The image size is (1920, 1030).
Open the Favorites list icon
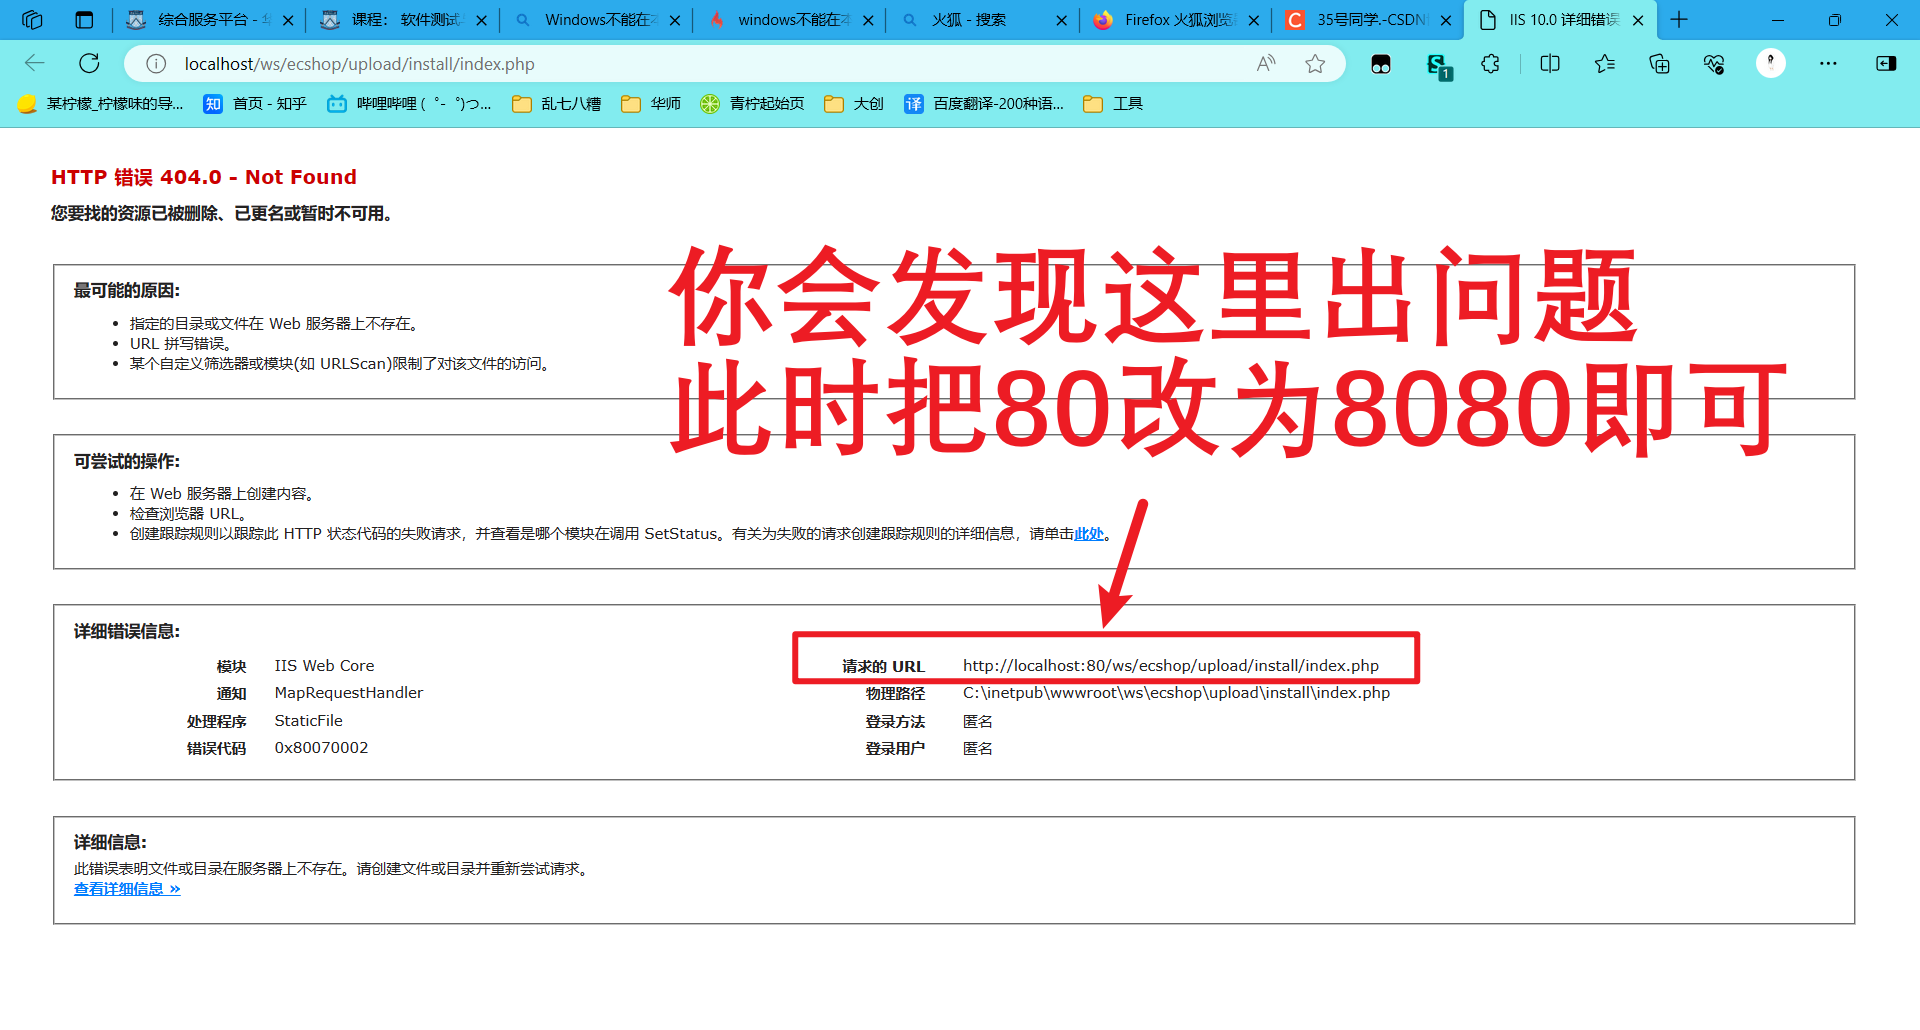point(1605,64)
